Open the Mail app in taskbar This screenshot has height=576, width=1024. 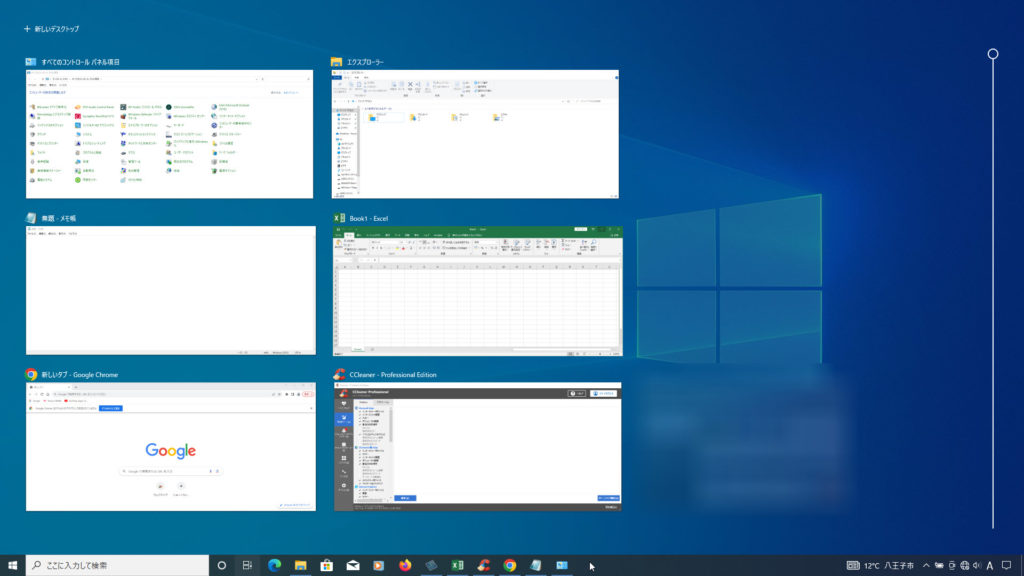[352, 565]
